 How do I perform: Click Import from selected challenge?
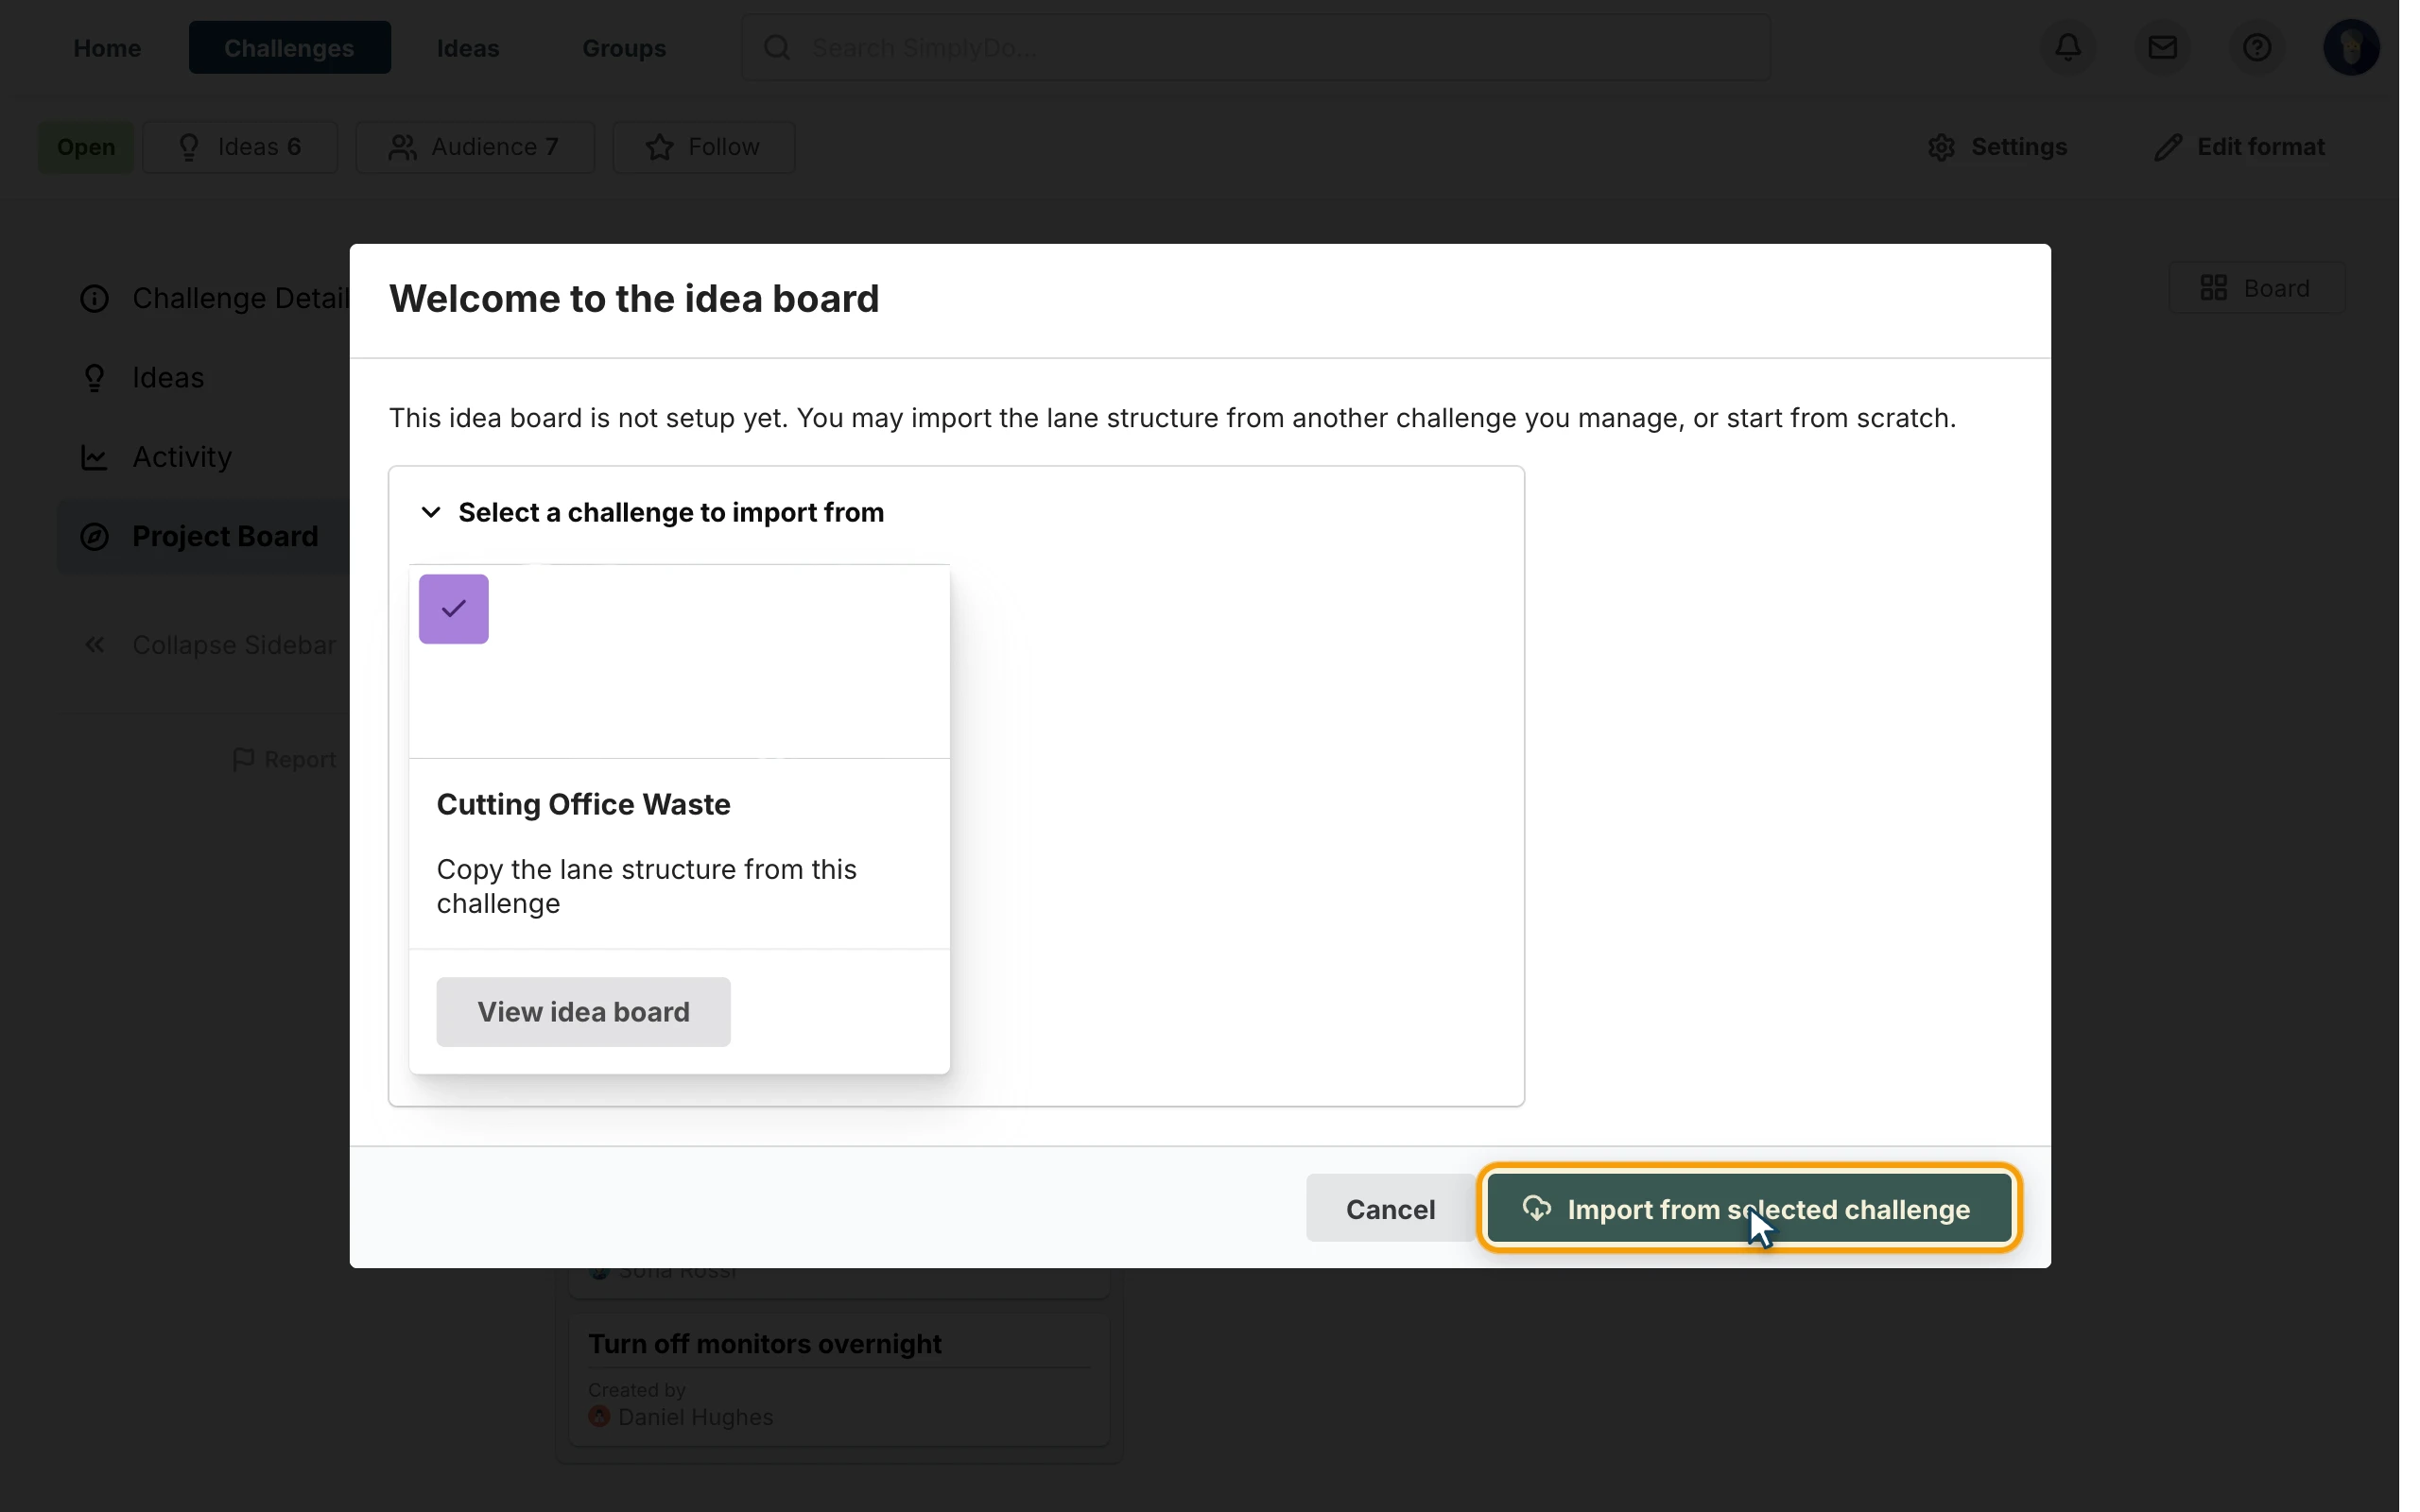point(1748,1208)
